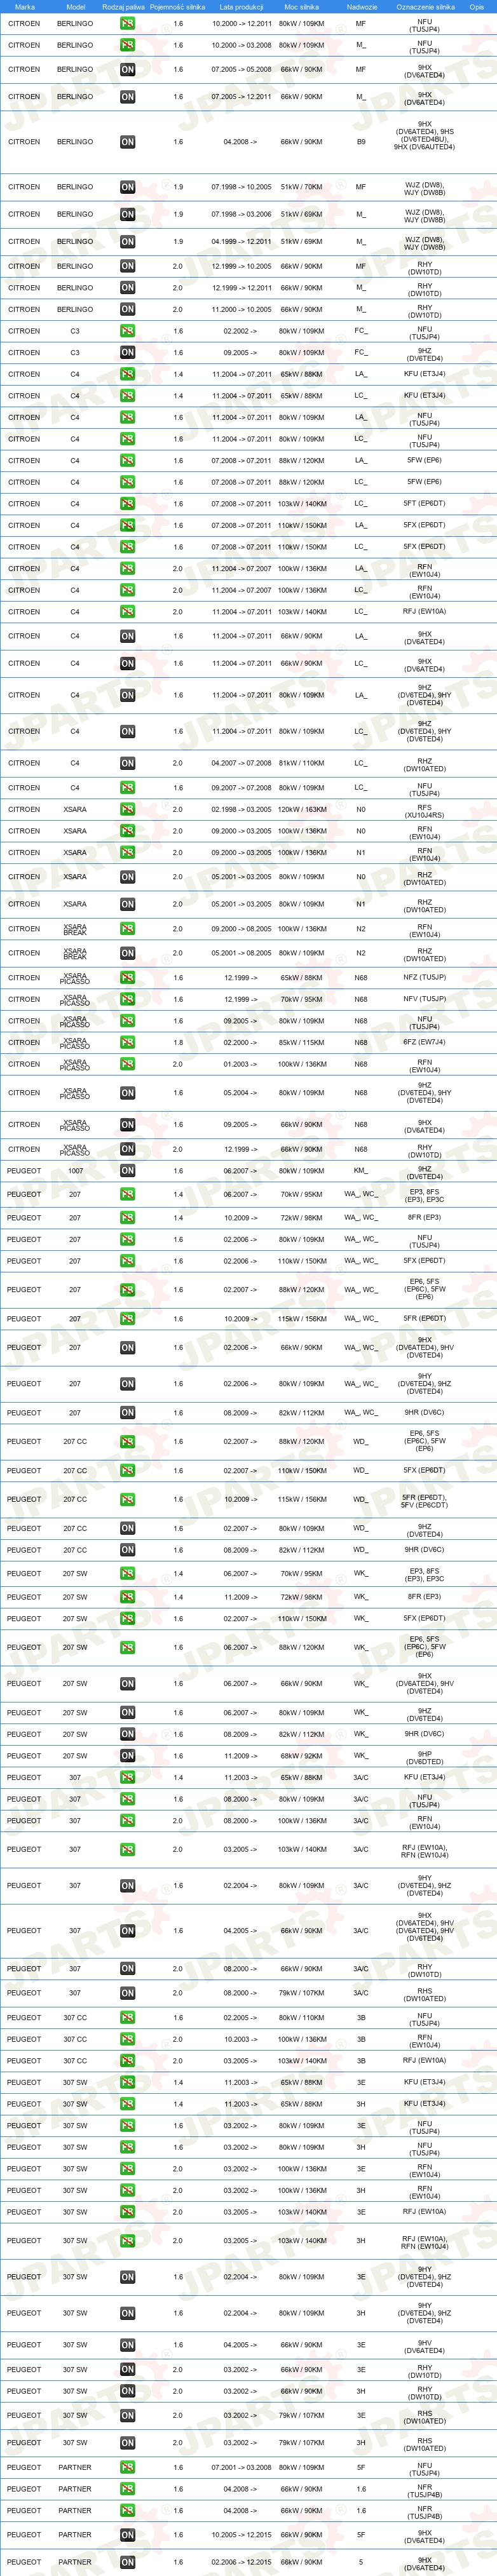Viewport: 497px width, 2576px height.
Task: Select the 1007 model cell
Action: pyautogui.click(x=75, y=1171)
